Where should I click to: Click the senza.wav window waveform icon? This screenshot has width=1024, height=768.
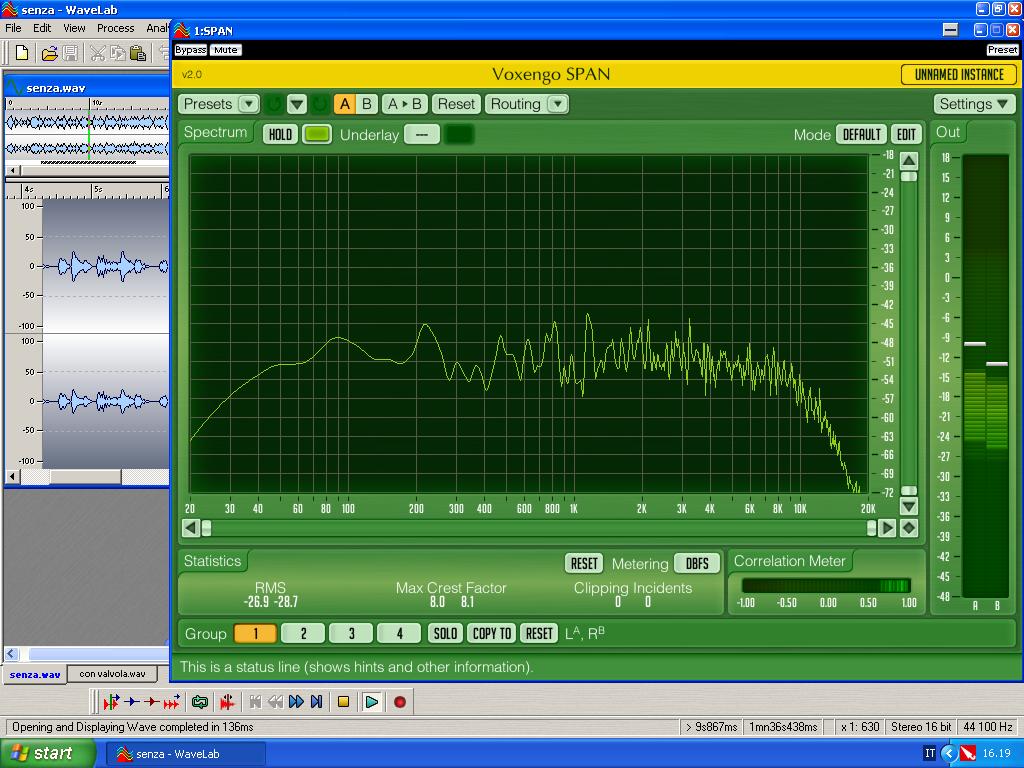(x=15, y=88)
